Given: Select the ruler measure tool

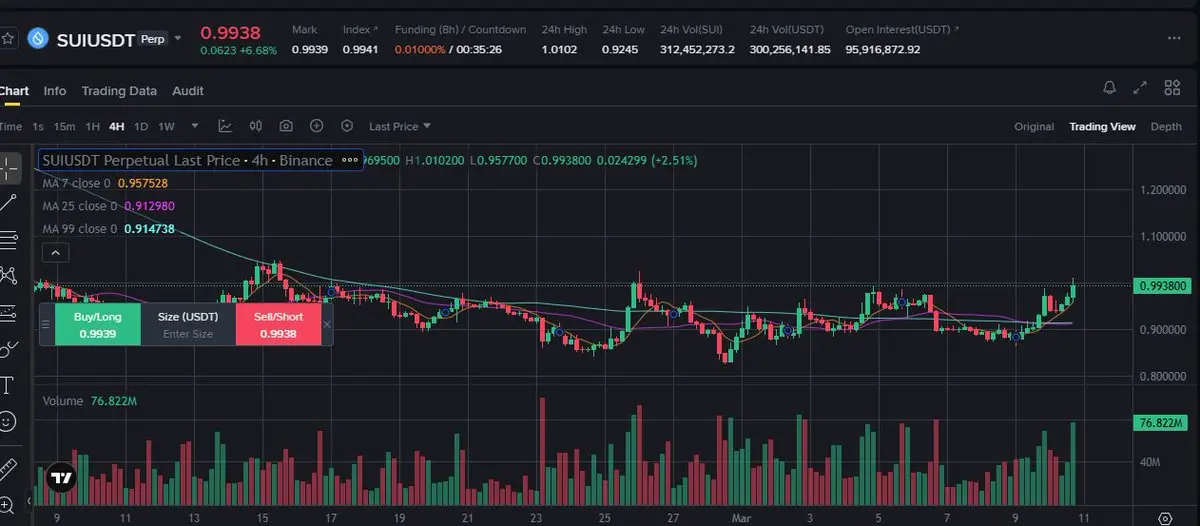Looking at the screenshot, I should [9, 467].
